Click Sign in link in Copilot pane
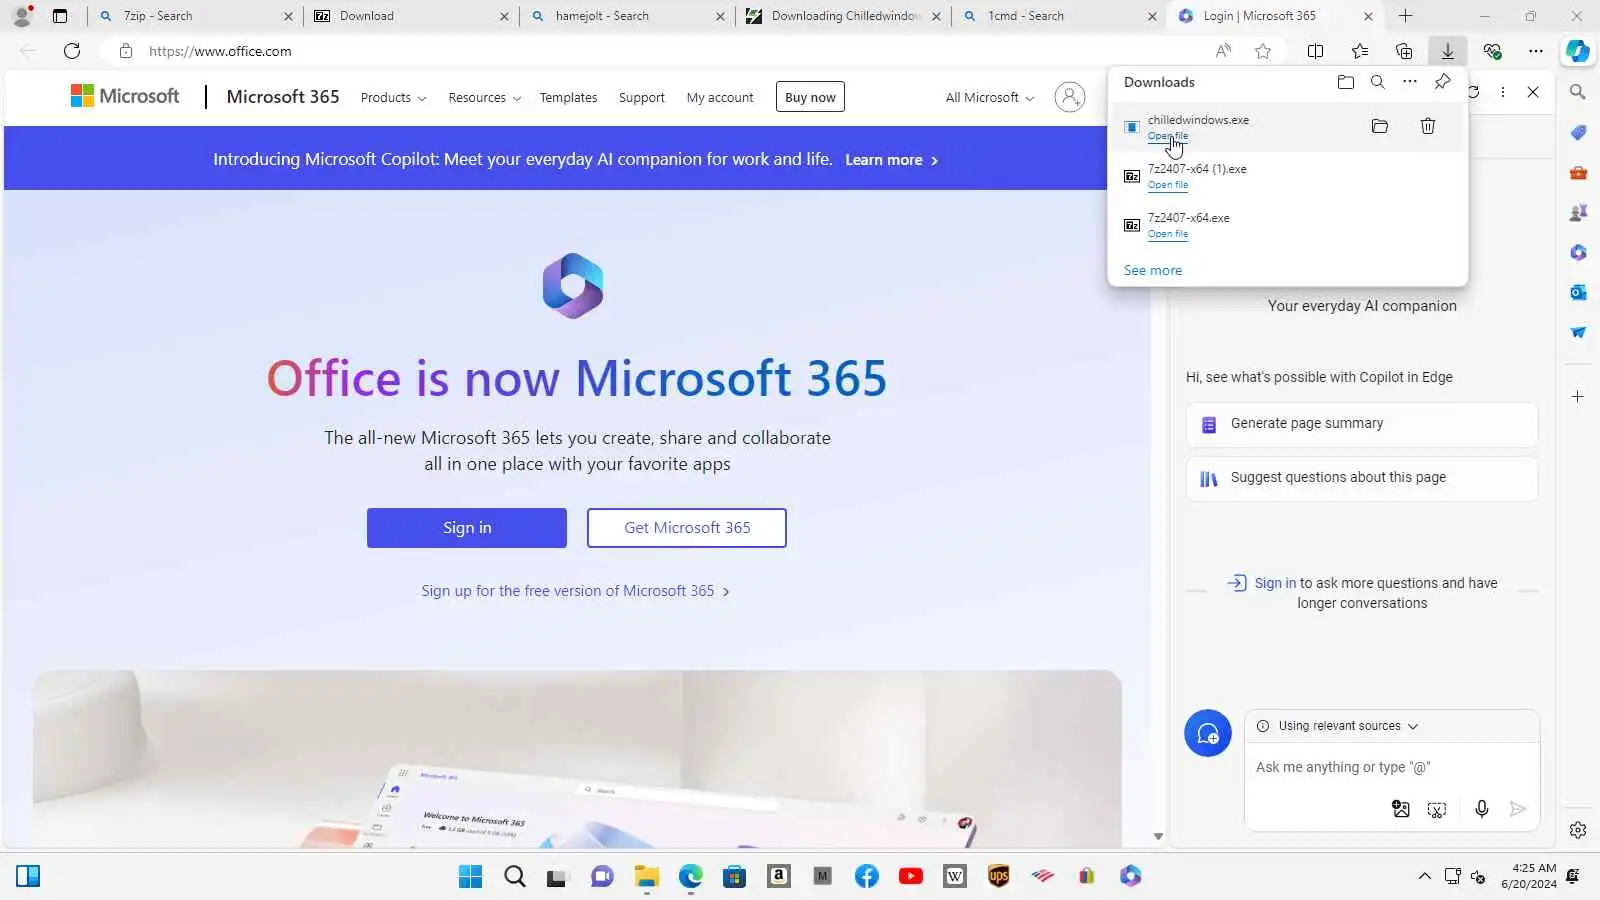Image resolution: width=1600 pixels, height=900 pixels. [1275, 583]
